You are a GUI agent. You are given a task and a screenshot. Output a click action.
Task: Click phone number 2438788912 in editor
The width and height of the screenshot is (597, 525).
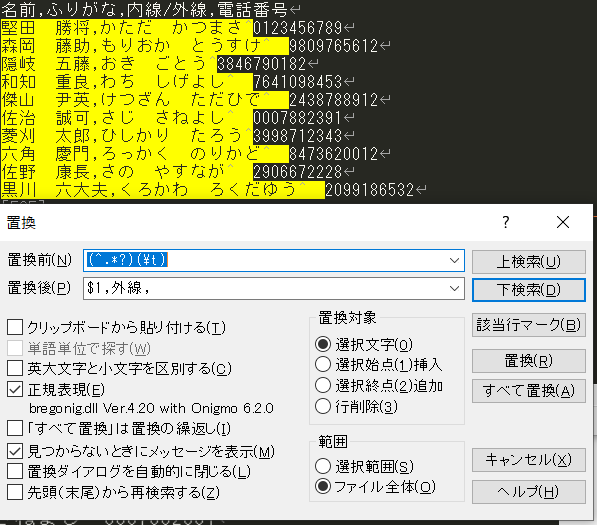[334, 100]
